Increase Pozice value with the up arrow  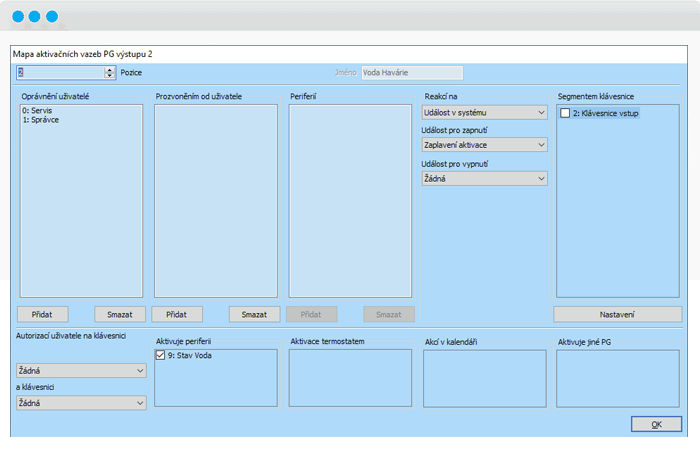(109, 69)
